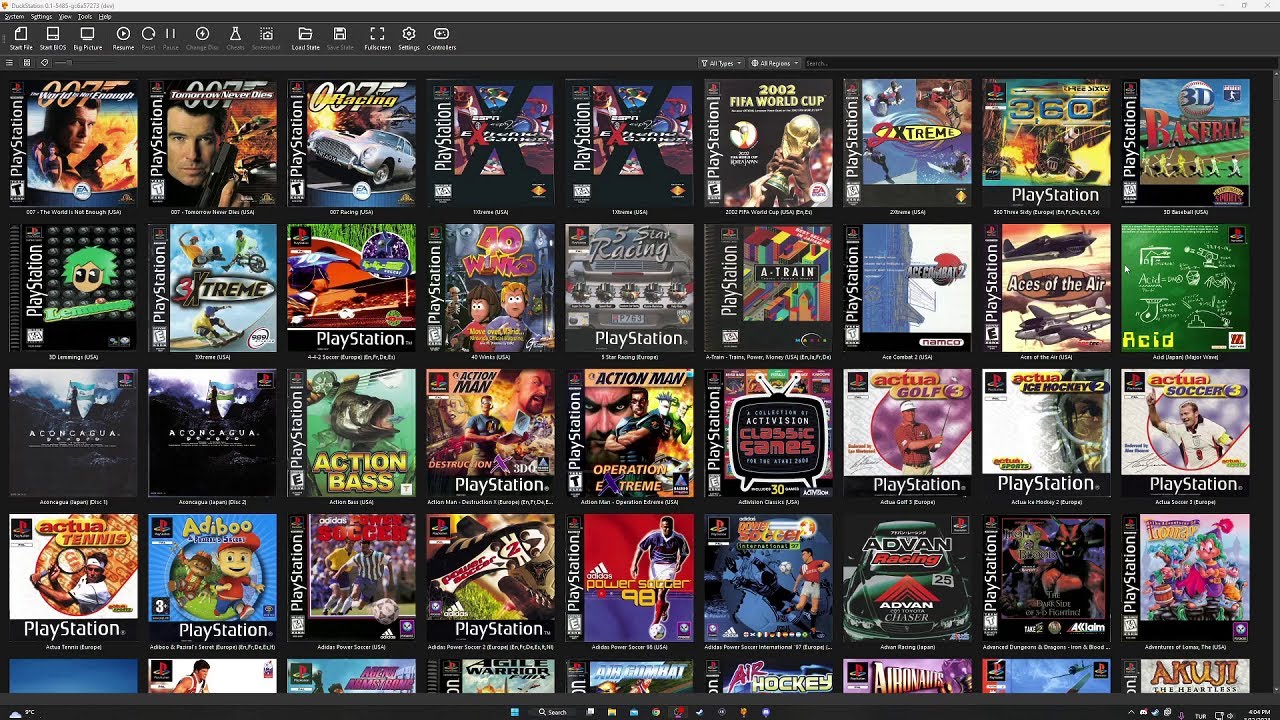Screen dimensions: 1280x720
Task: Select the 3D Baseball cover
Action: pos(1185,143)
